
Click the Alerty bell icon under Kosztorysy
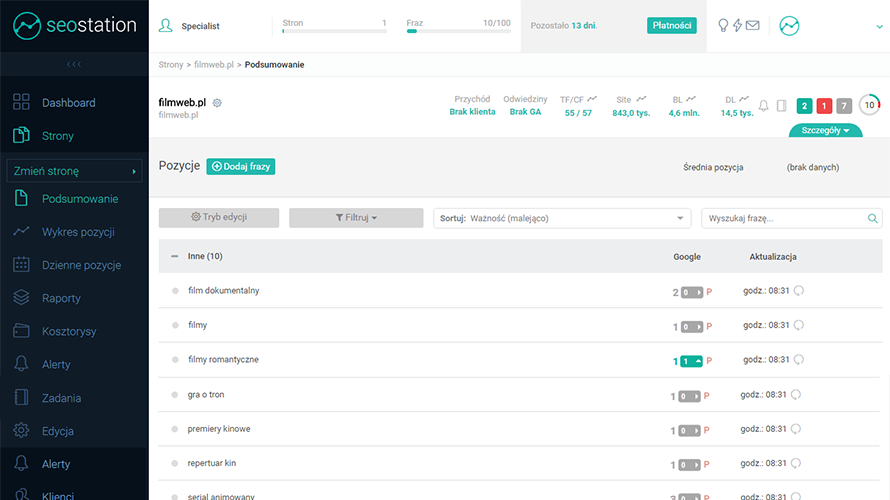[21, 364]
